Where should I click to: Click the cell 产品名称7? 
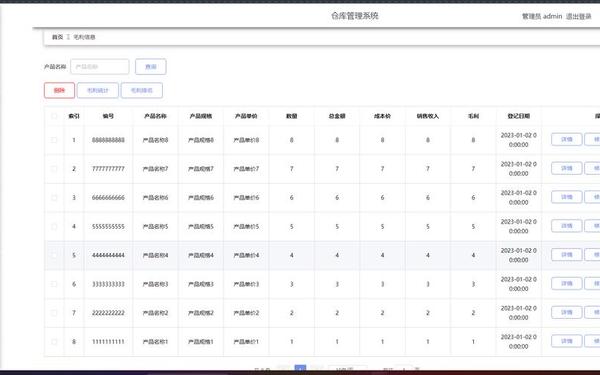155,169
